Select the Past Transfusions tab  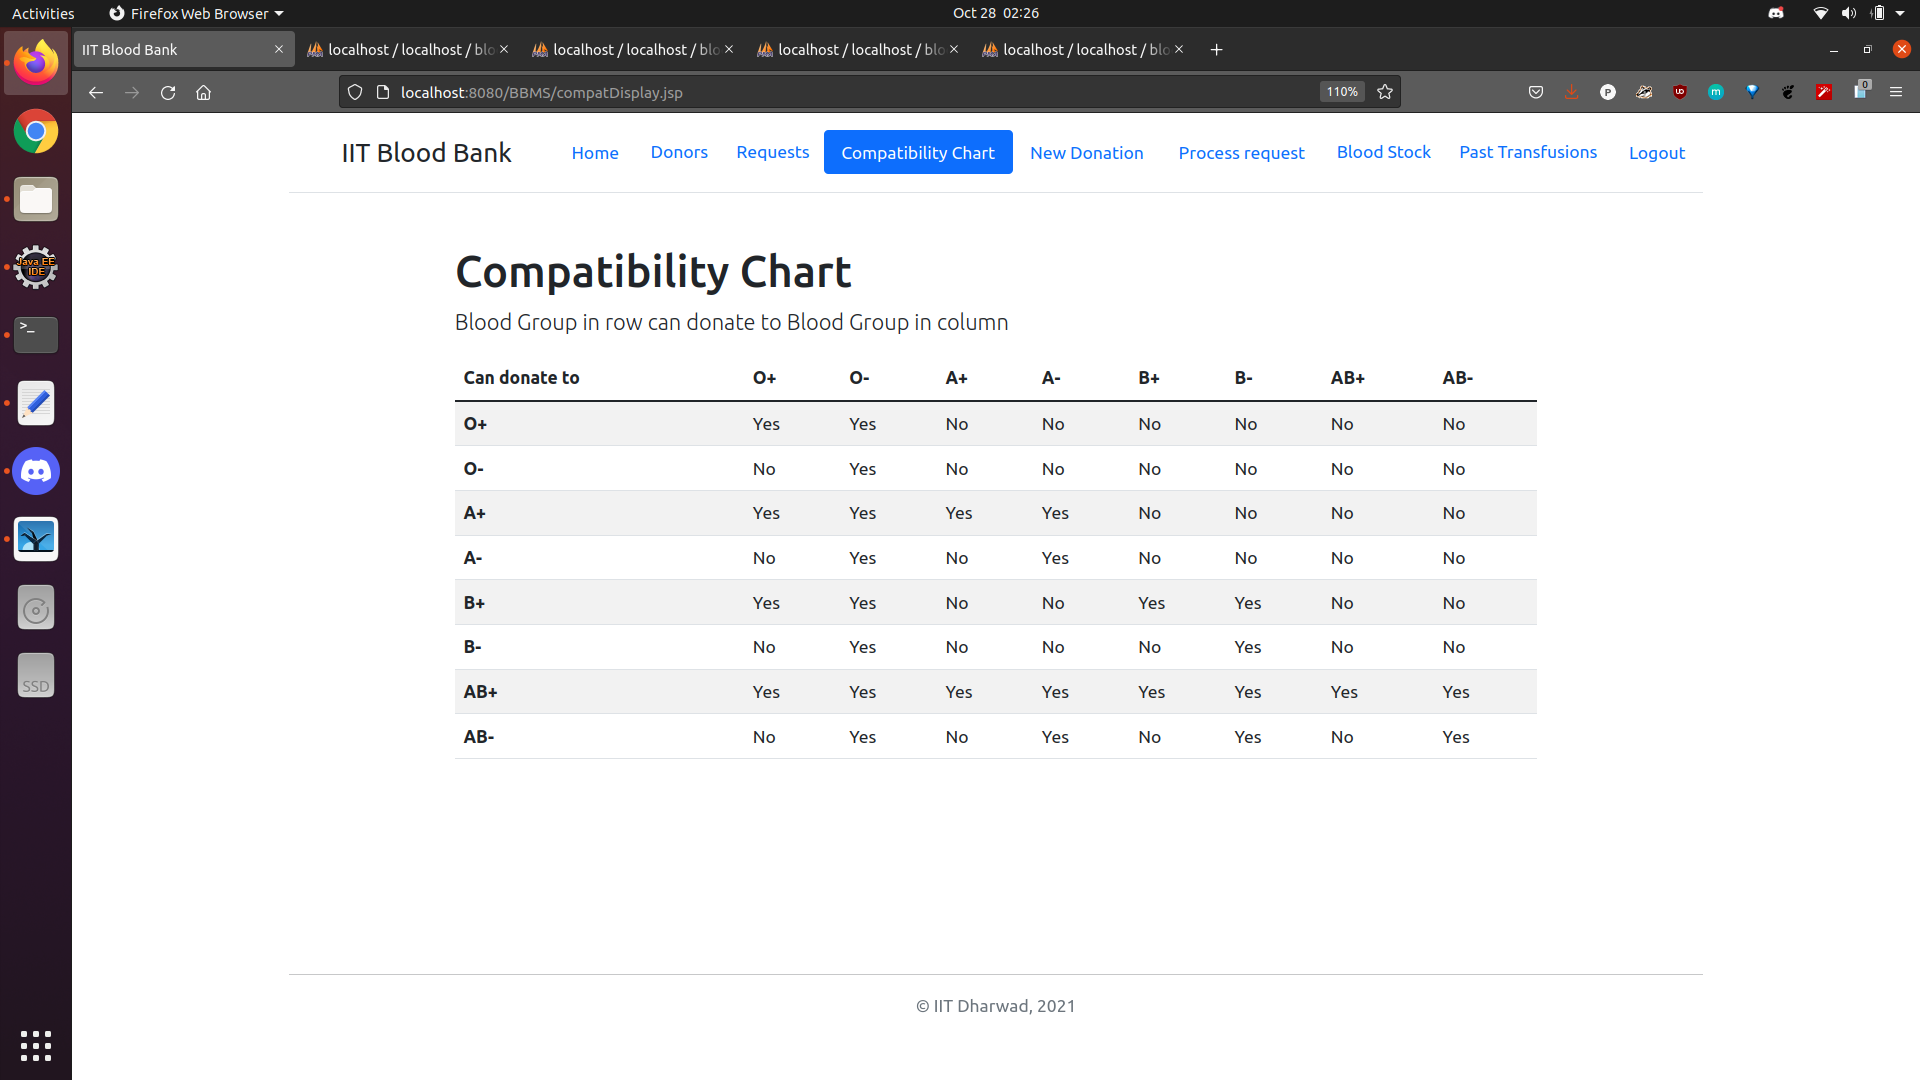(x=1528, y=150)
